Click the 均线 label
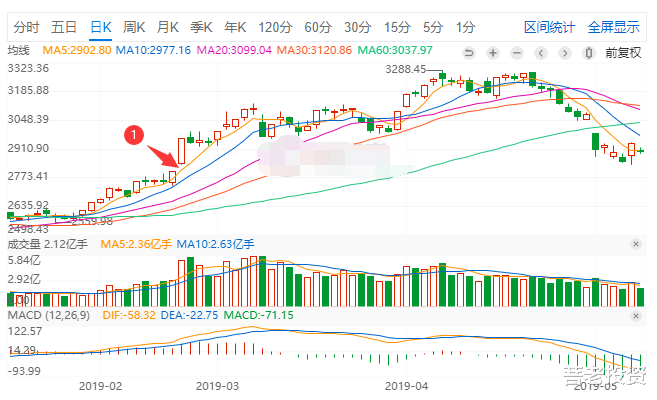Screen dimensions: 657x400 click(18, 50)
